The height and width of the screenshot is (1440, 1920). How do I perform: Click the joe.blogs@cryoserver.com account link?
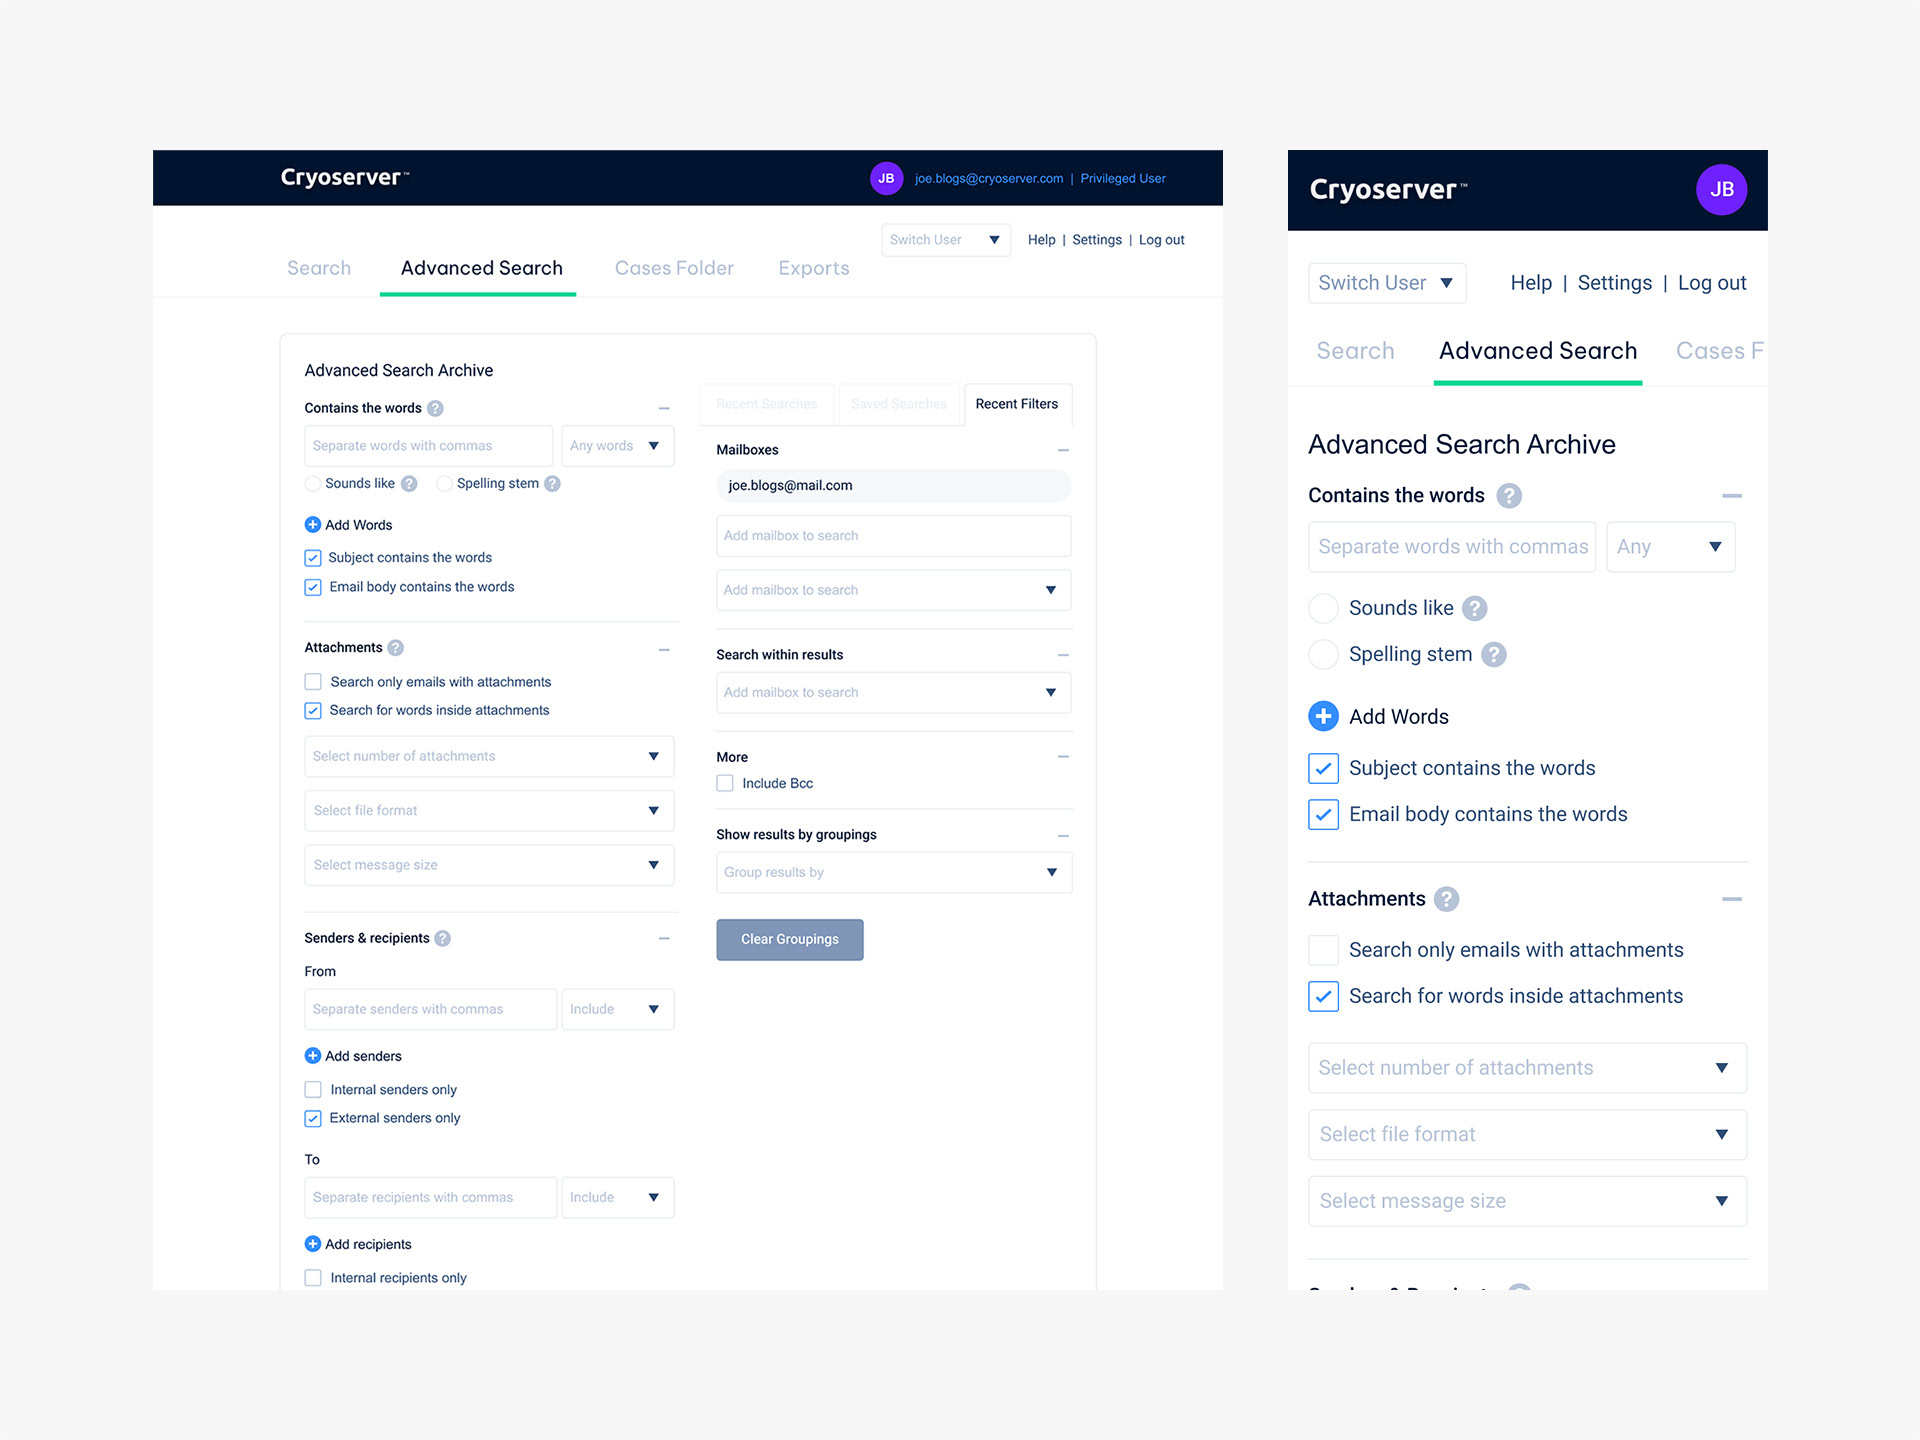[x=989, y=179]
